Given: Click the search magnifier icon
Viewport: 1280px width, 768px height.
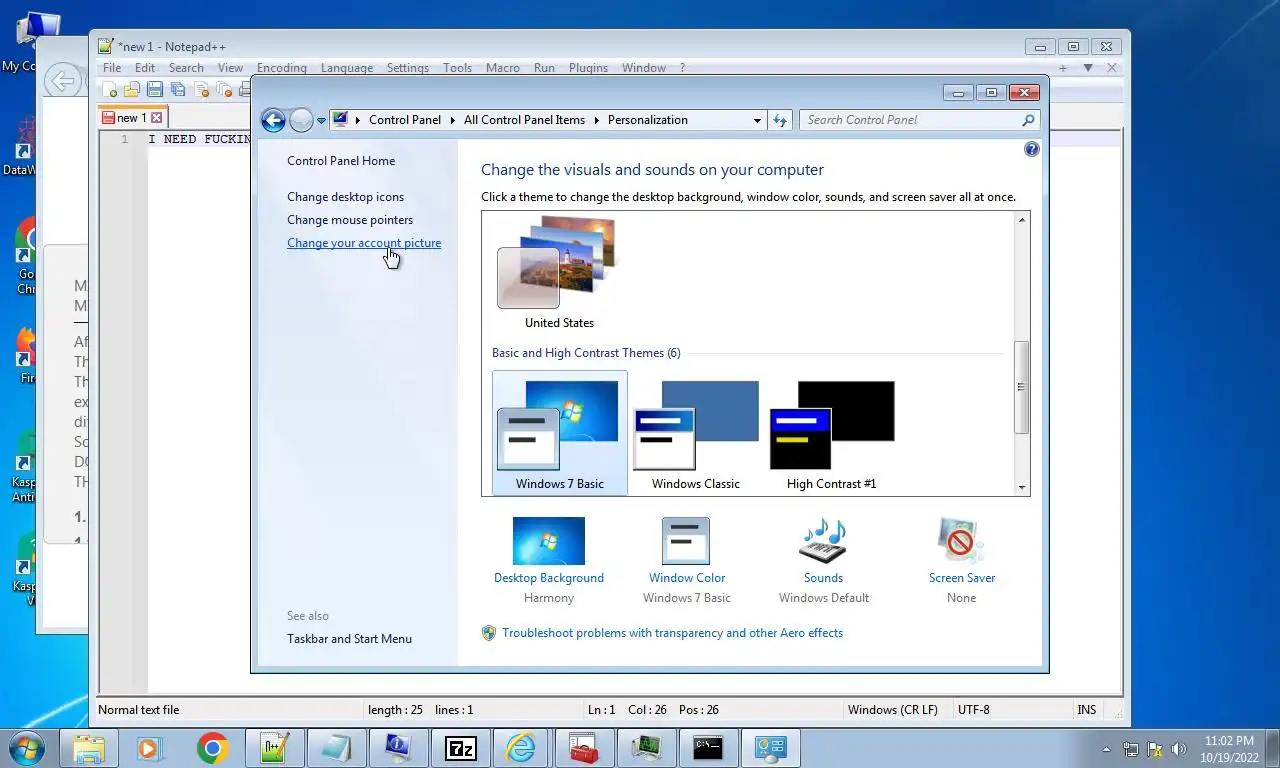Looking at the screenshot, I should tap(1028, 120).
